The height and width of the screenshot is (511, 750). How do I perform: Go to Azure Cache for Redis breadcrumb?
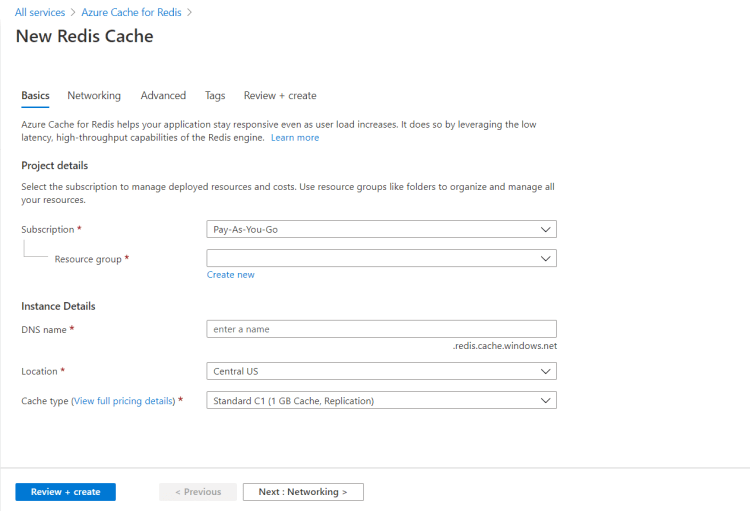pyautogui.click(x=131, y=12)
